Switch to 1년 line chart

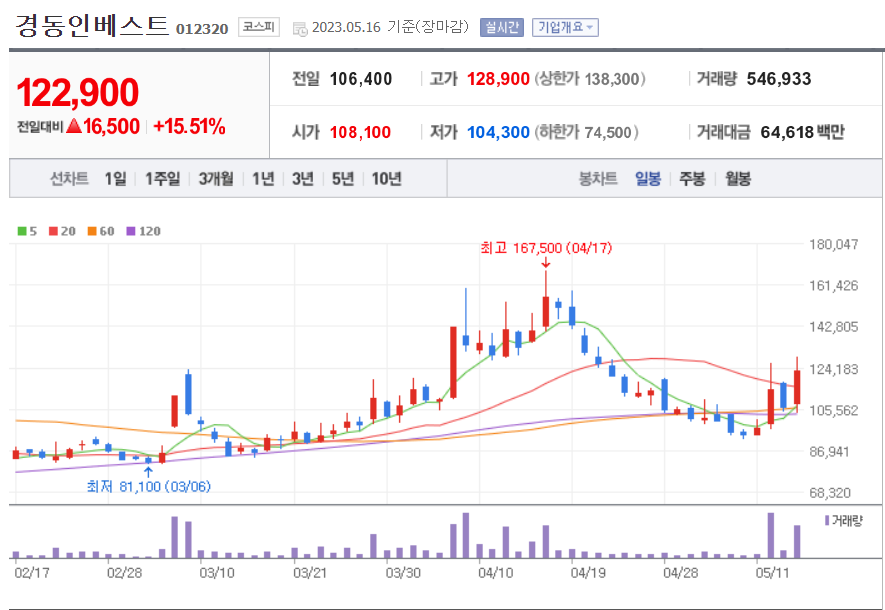click(263, 179)
